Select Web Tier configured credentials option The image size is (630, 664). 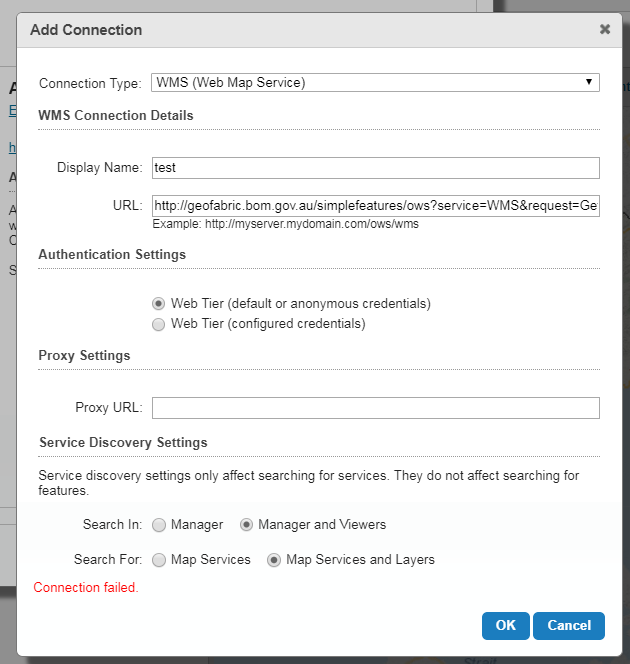(x=158, y=324)
